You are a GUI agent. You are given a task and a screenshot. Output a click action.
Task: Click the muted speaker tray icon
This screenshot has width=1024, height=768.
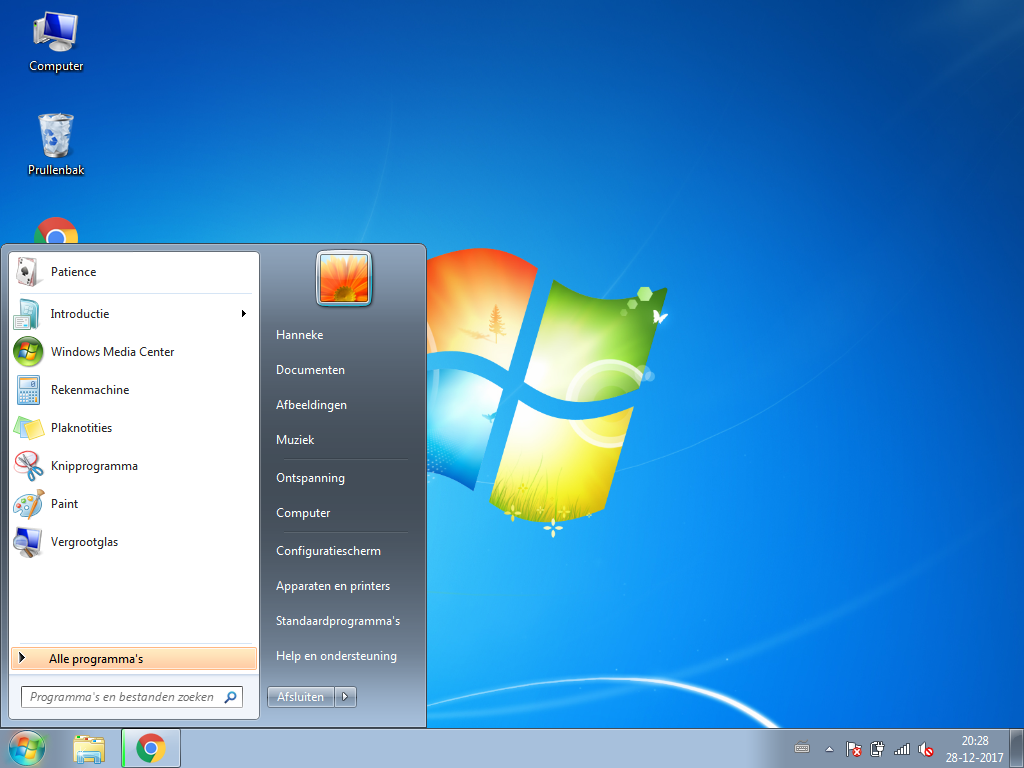click(925, 749)
